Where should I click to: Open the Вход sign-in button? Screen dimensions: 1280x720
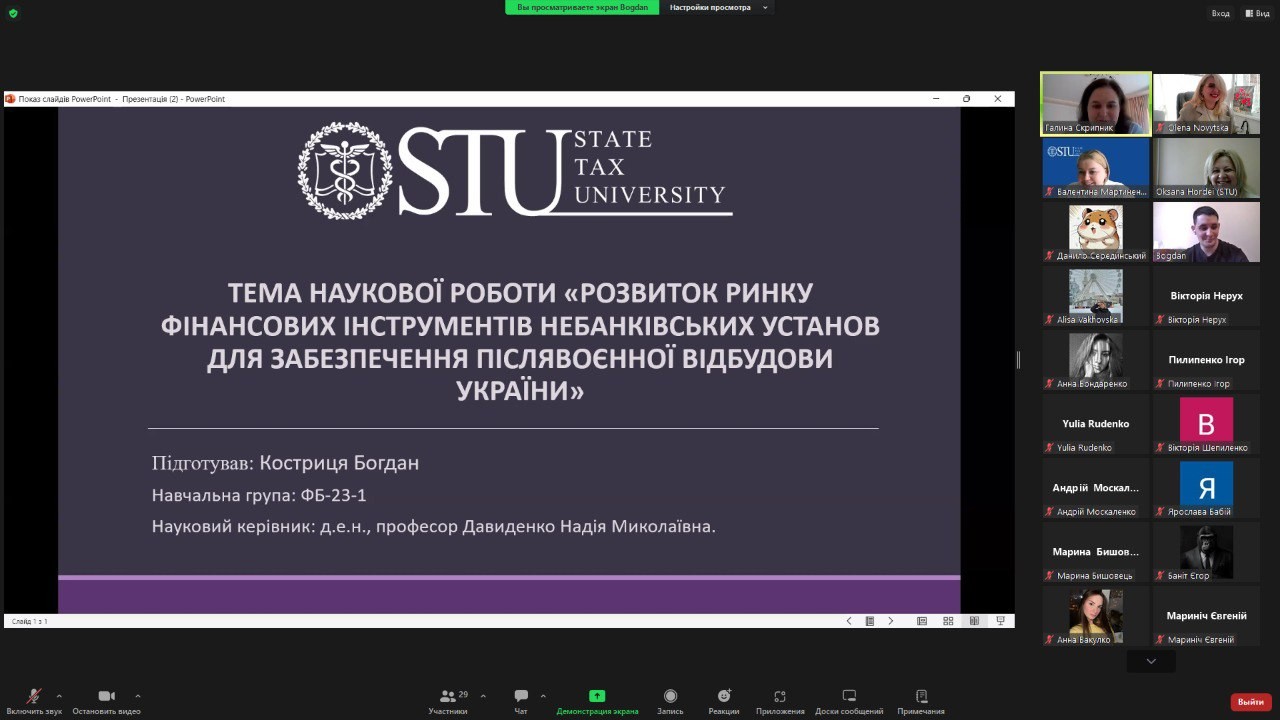[x=1220, y=13]
